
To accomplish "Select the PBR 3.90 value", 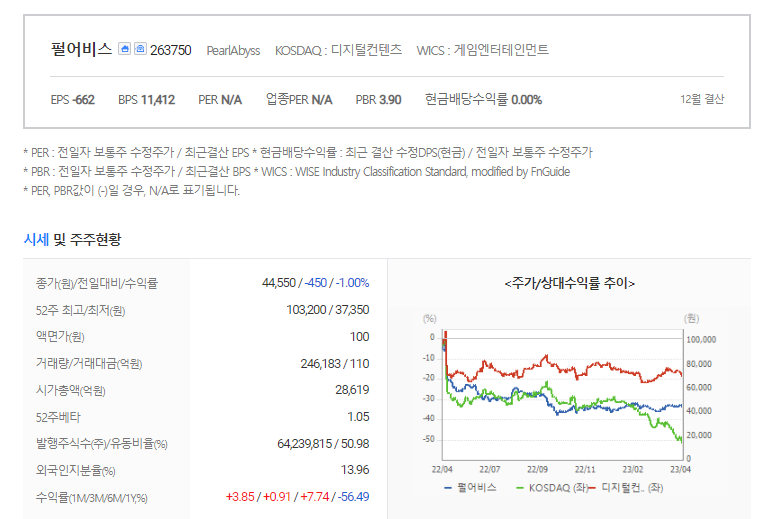I will 378,100.
